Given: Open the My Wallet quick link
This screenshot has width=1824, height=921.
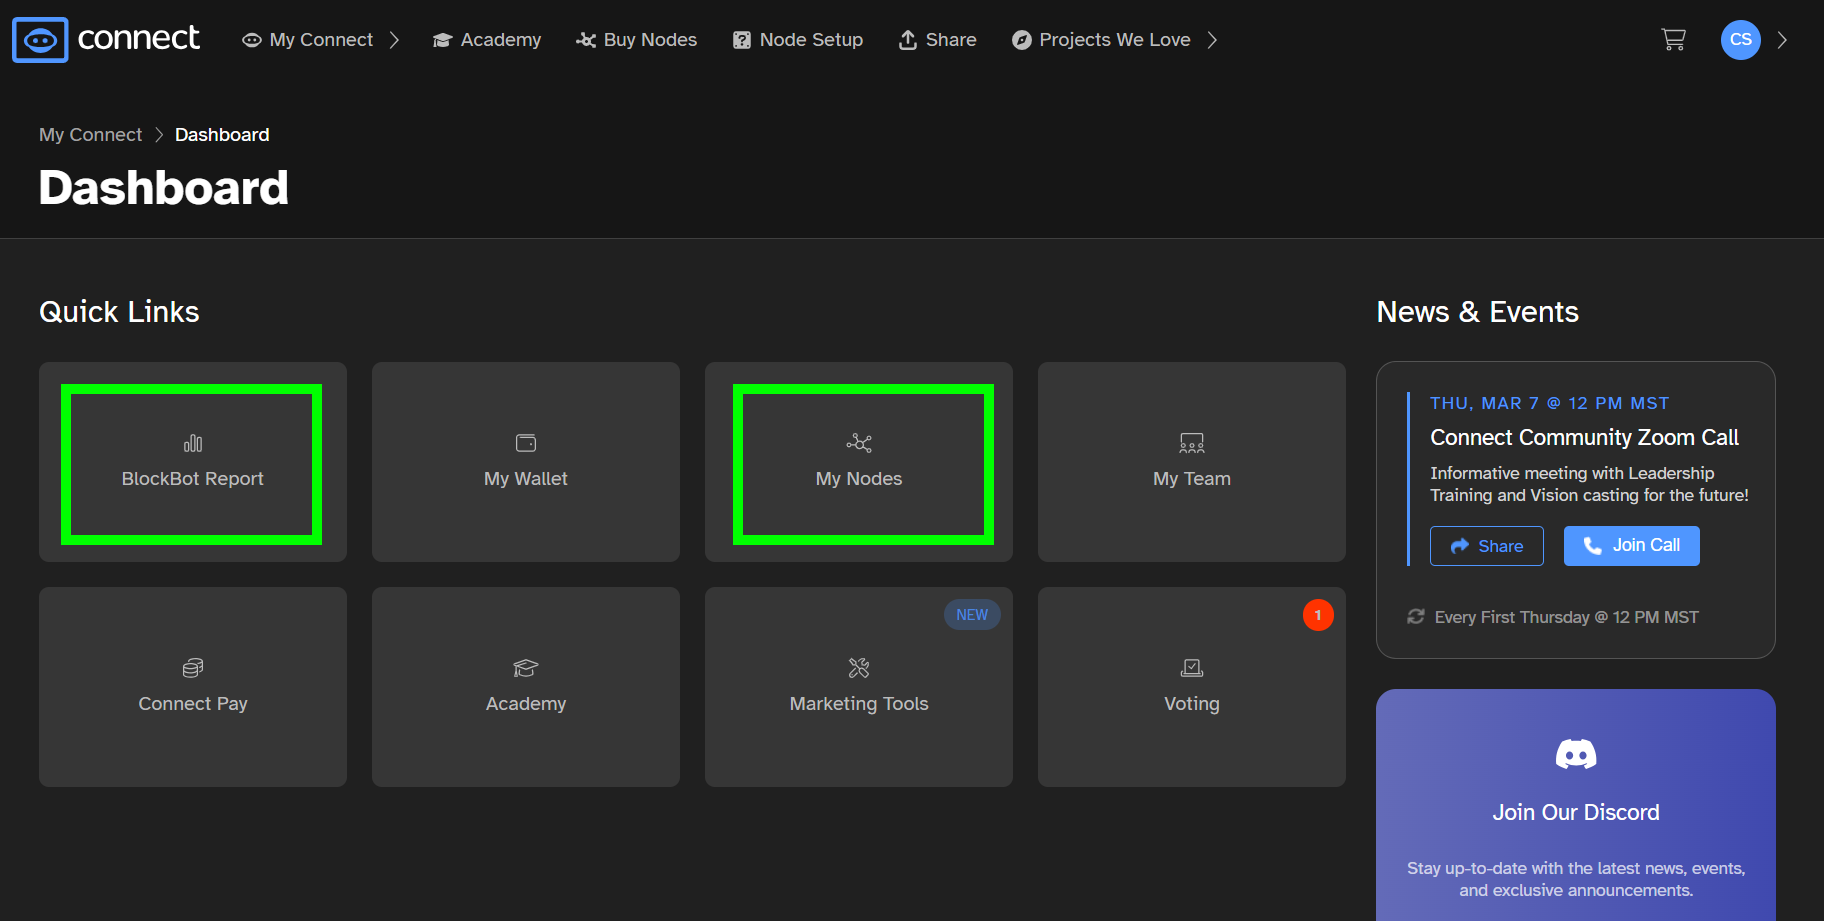Looking at the screenshot, I should (x=526, y=462).
